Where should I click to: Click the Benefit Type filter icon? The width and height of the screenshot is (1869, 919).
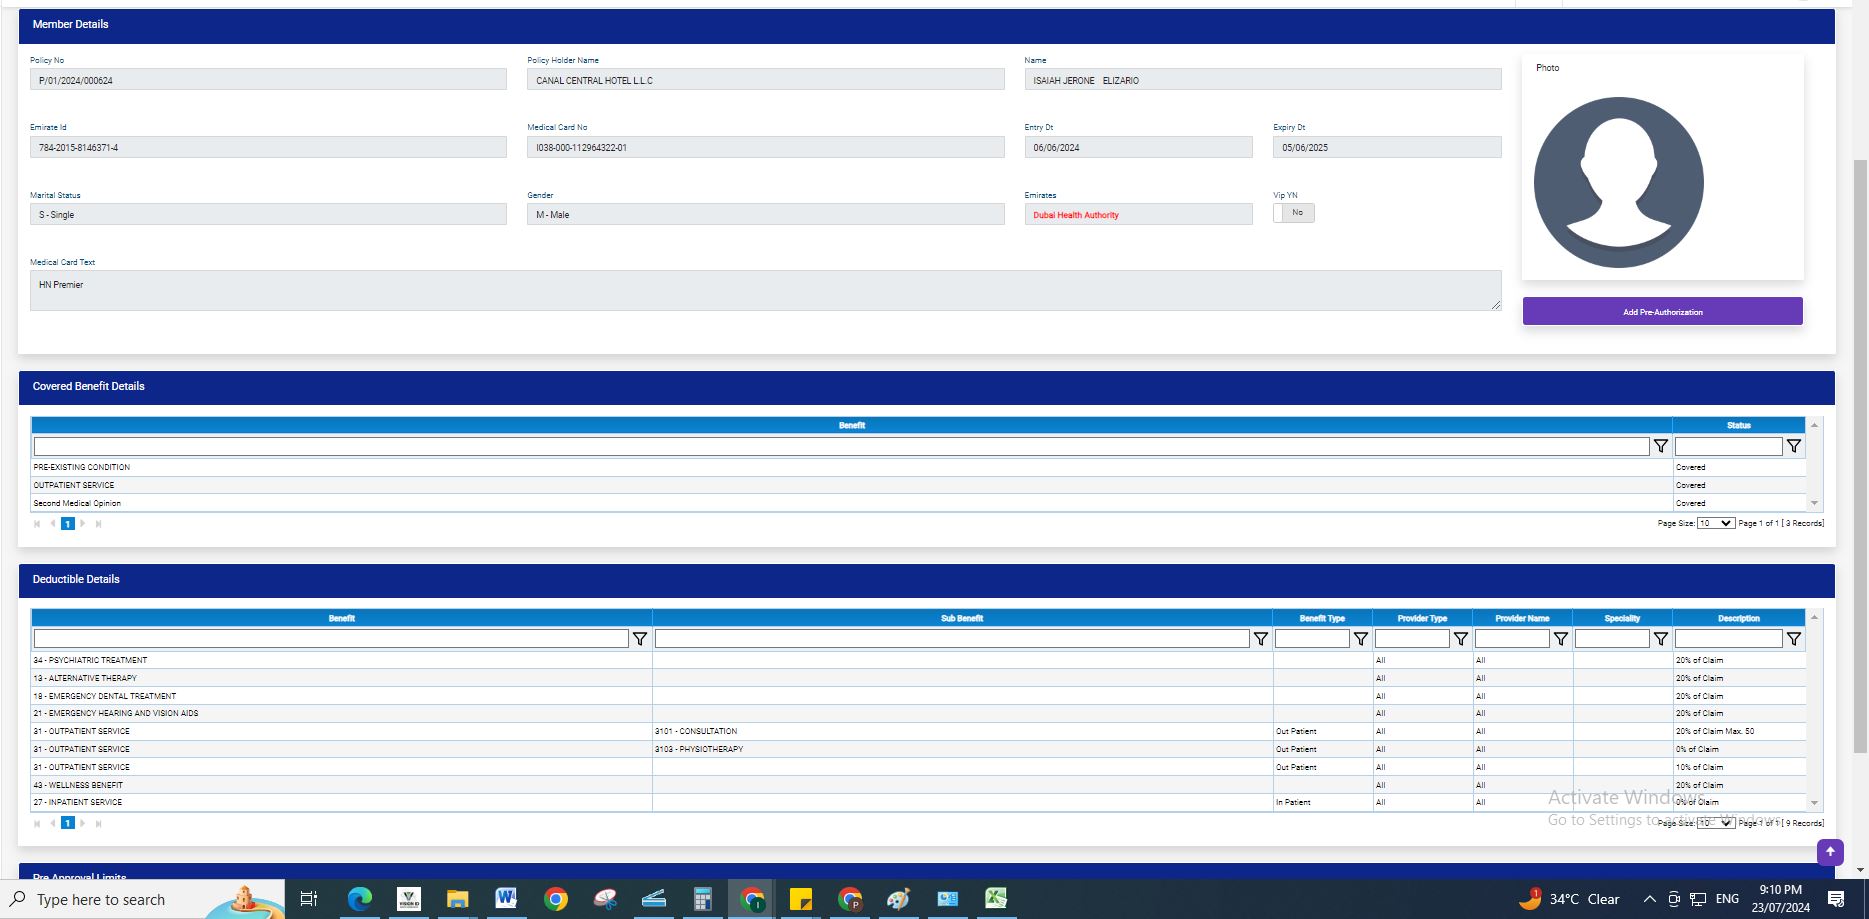click(1360, 639)
